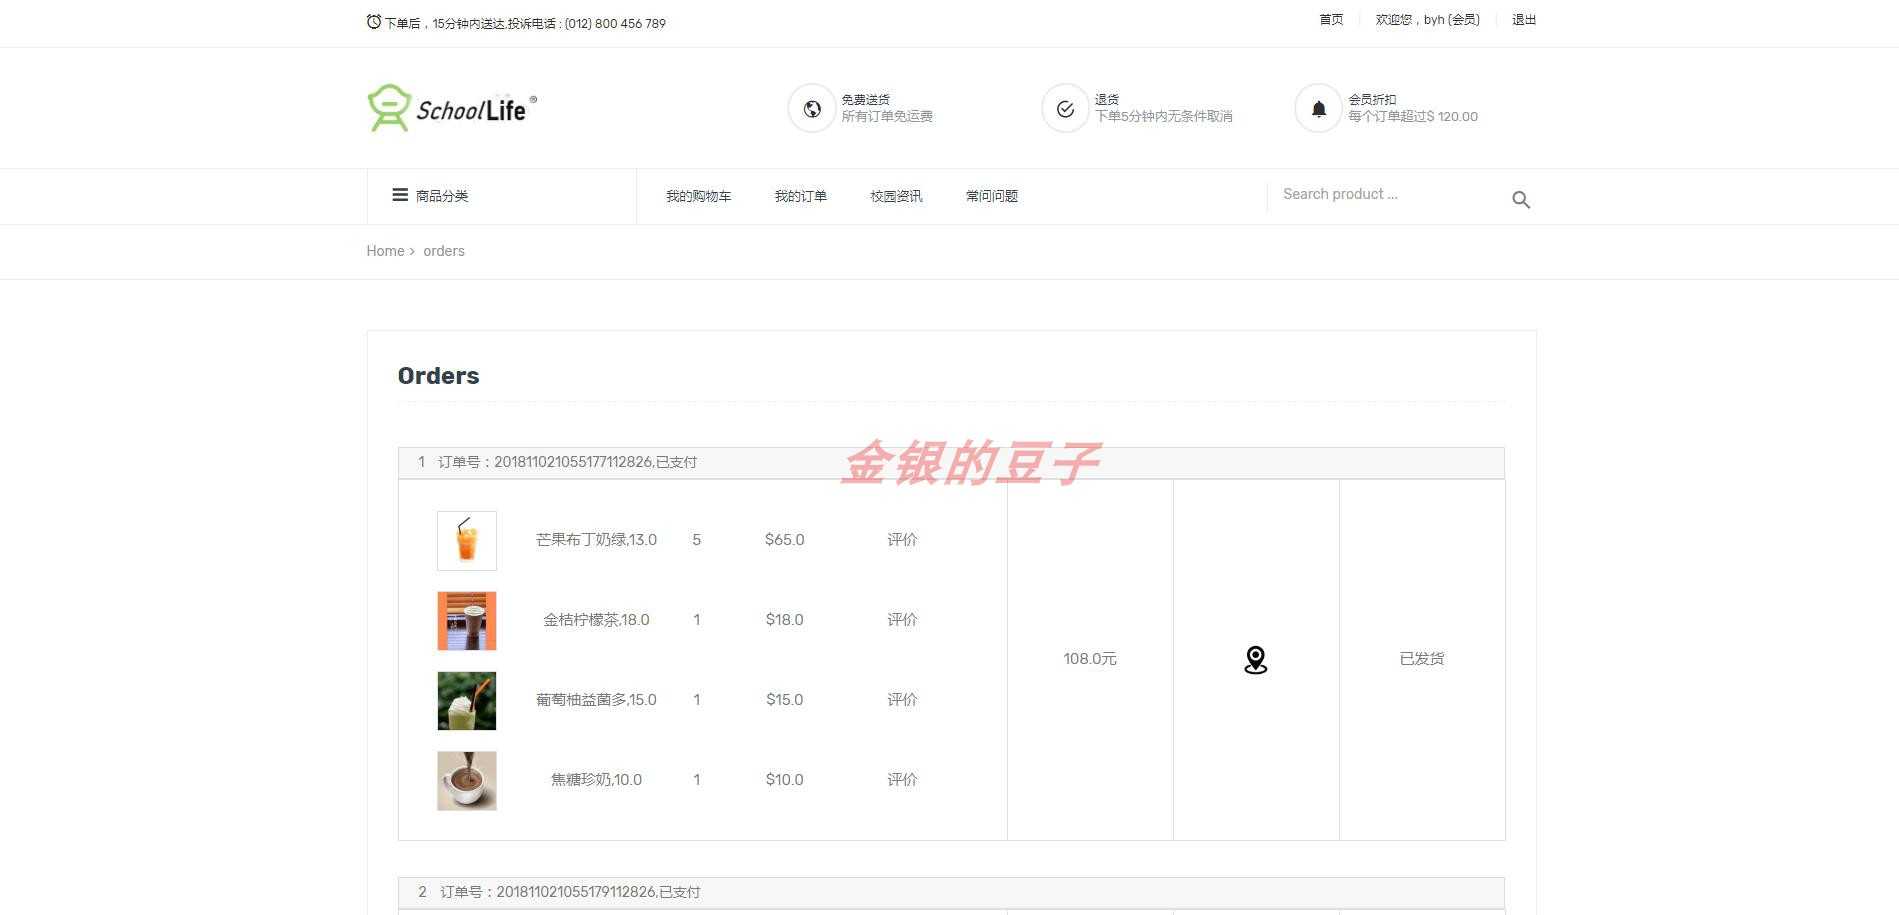The image size is (1899, 915).
Task: Click quantity 5 for 芒果布丁奶绿
Action: tap(697, 540)
